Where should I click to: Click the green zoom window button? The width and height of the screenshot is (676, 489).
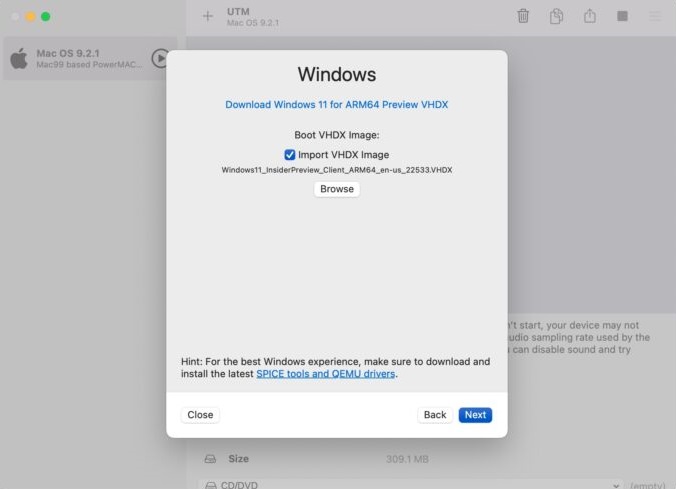click(46, 16)
